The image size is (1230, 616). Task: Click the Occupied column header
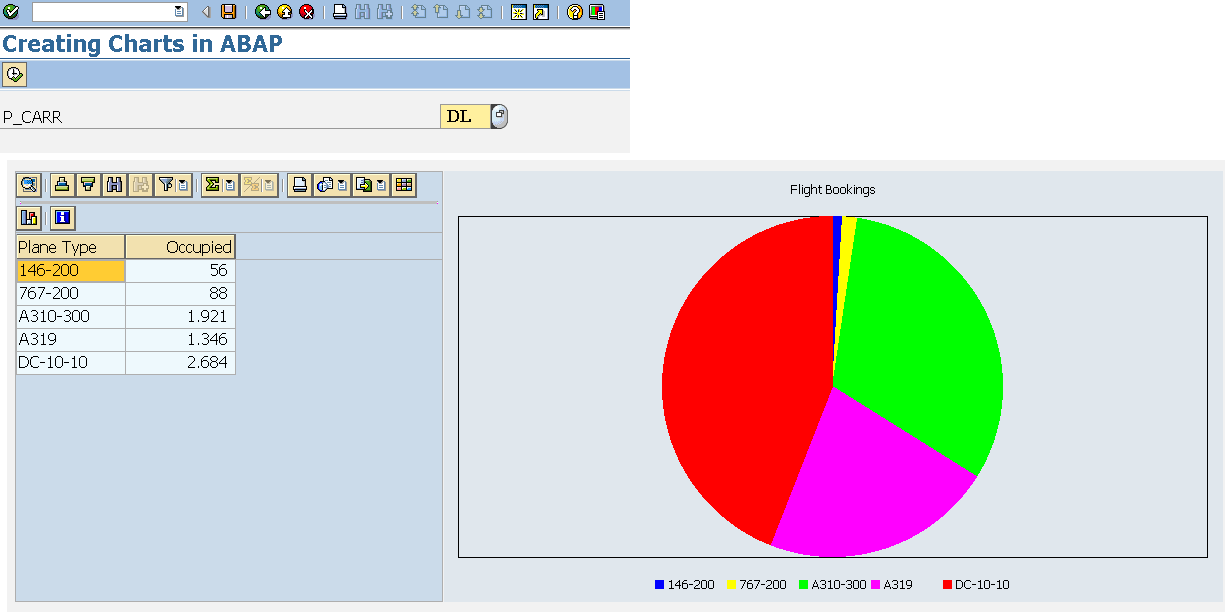tap(180, 247)
